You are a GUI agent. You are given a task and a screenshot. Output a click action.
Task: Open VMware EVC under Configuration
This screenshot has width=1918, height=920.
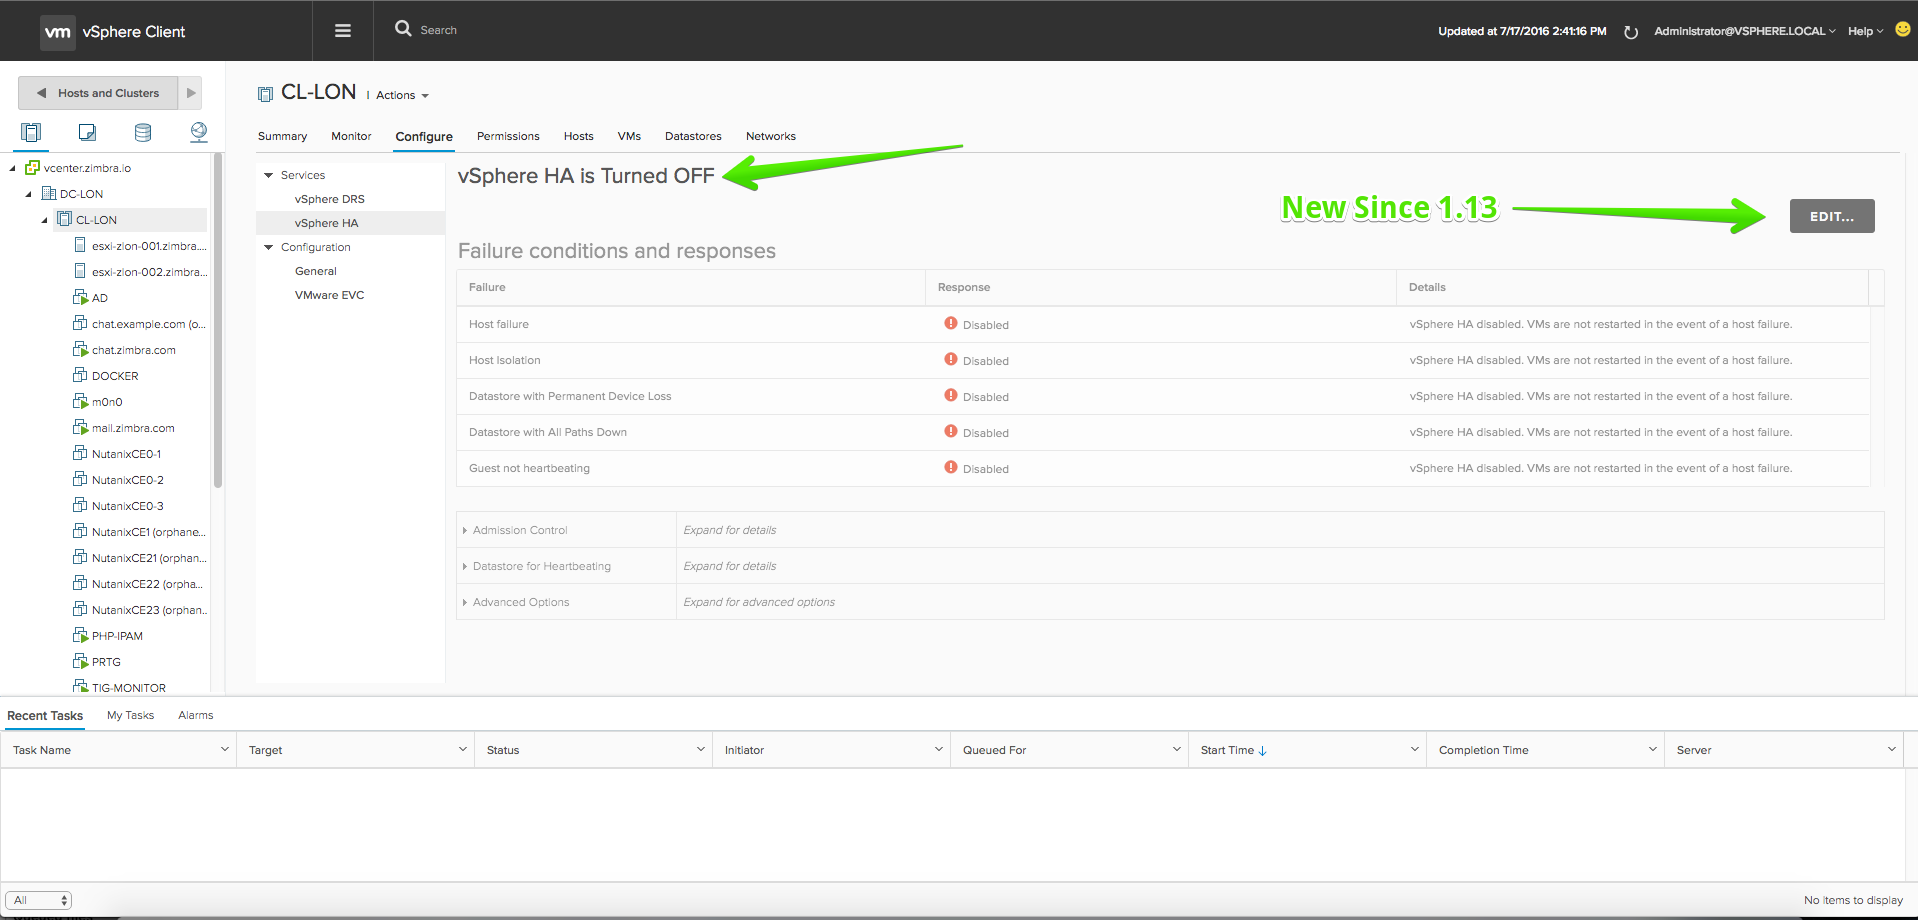coord(330,295)
